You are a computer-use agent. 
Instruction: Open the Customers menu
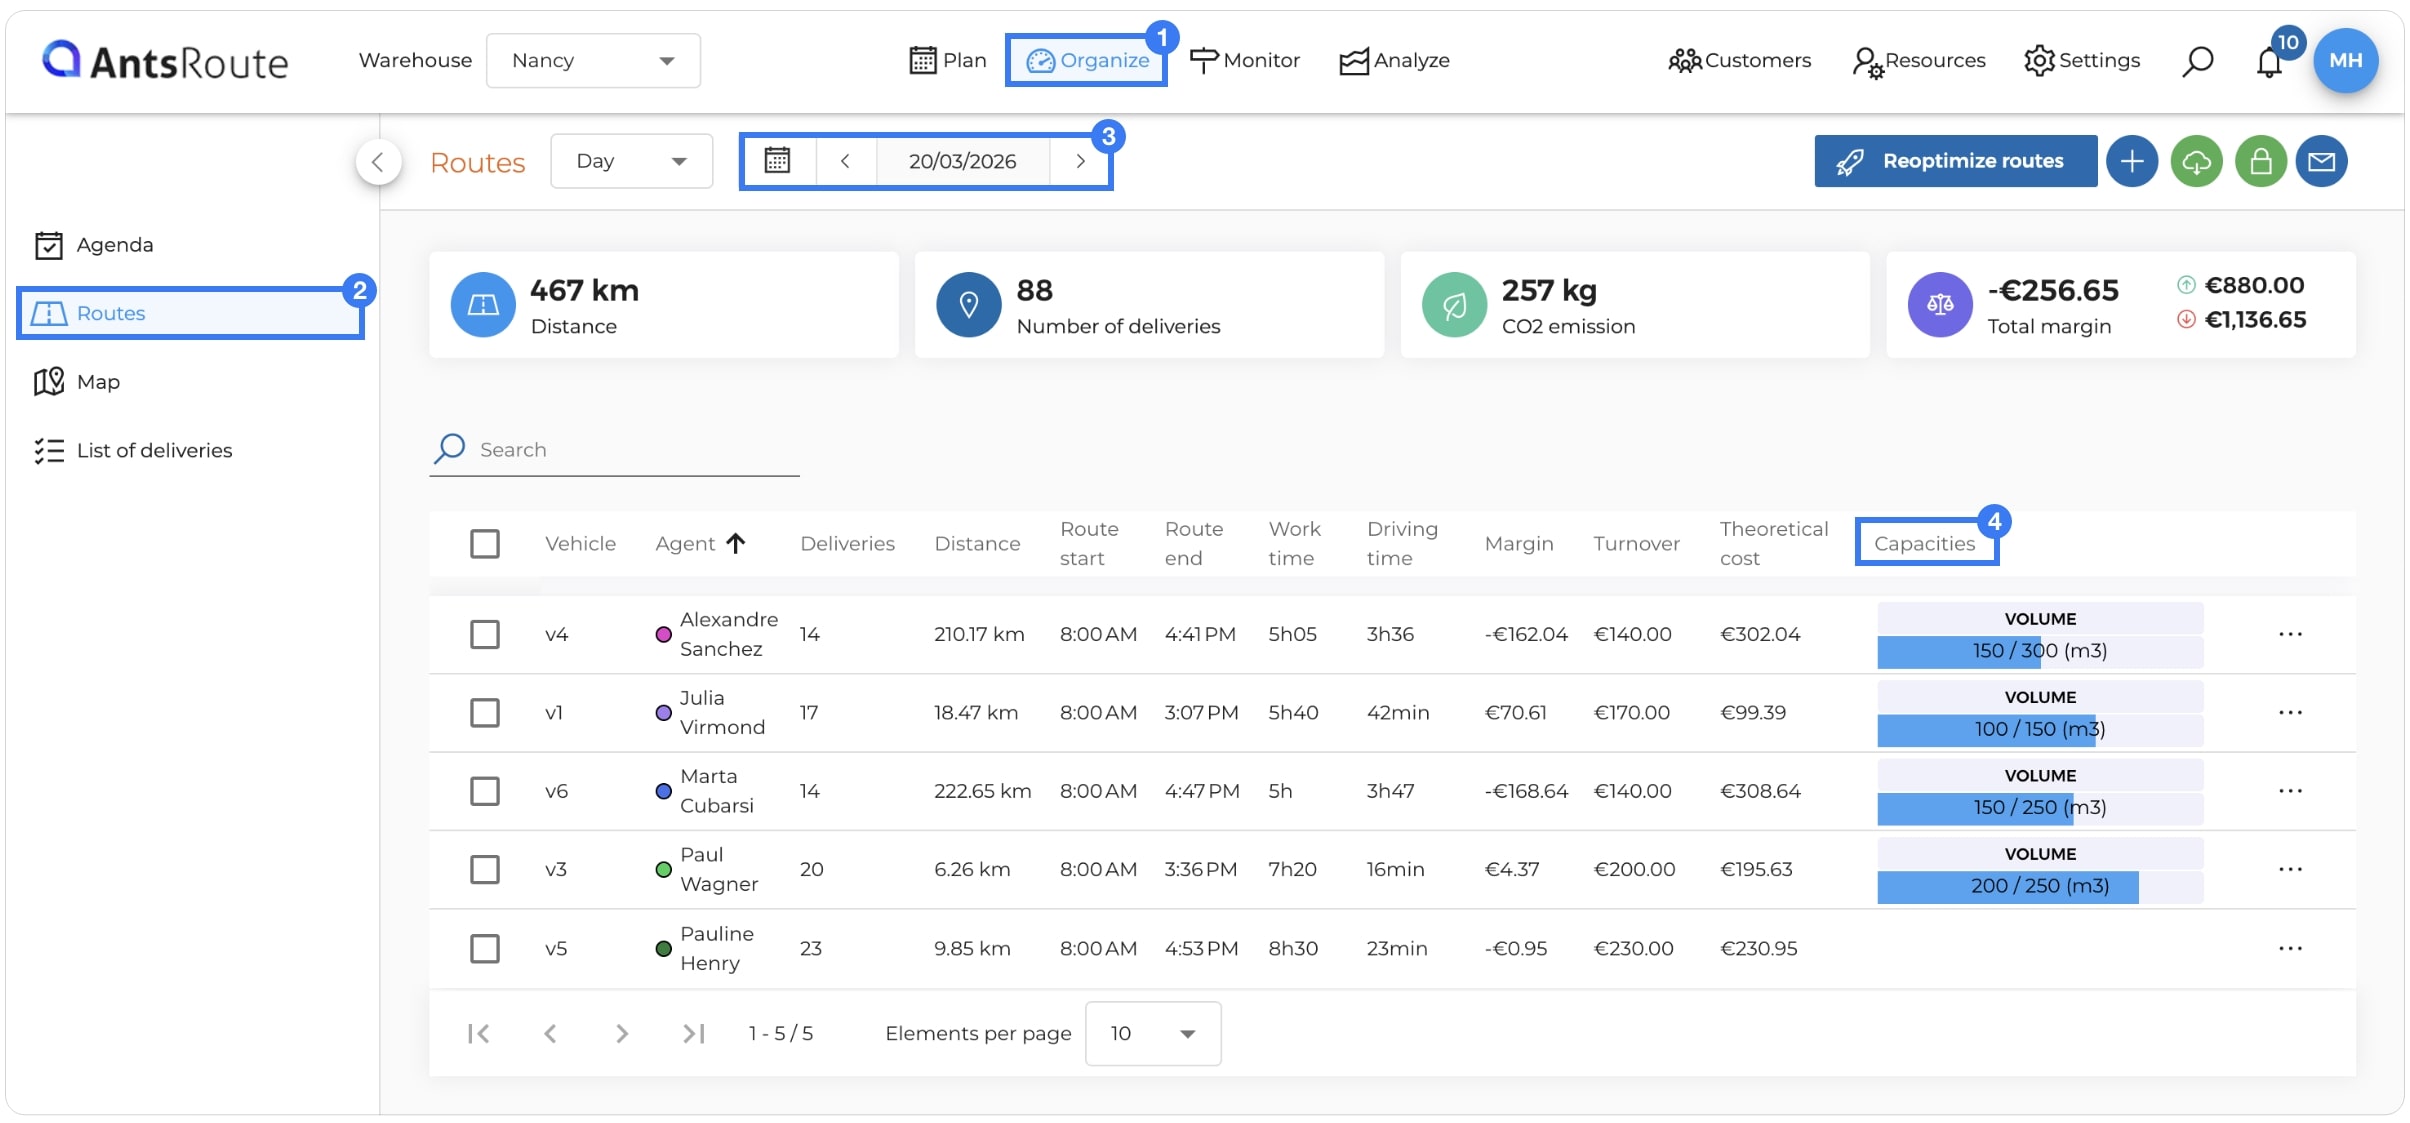(1739, 60)
